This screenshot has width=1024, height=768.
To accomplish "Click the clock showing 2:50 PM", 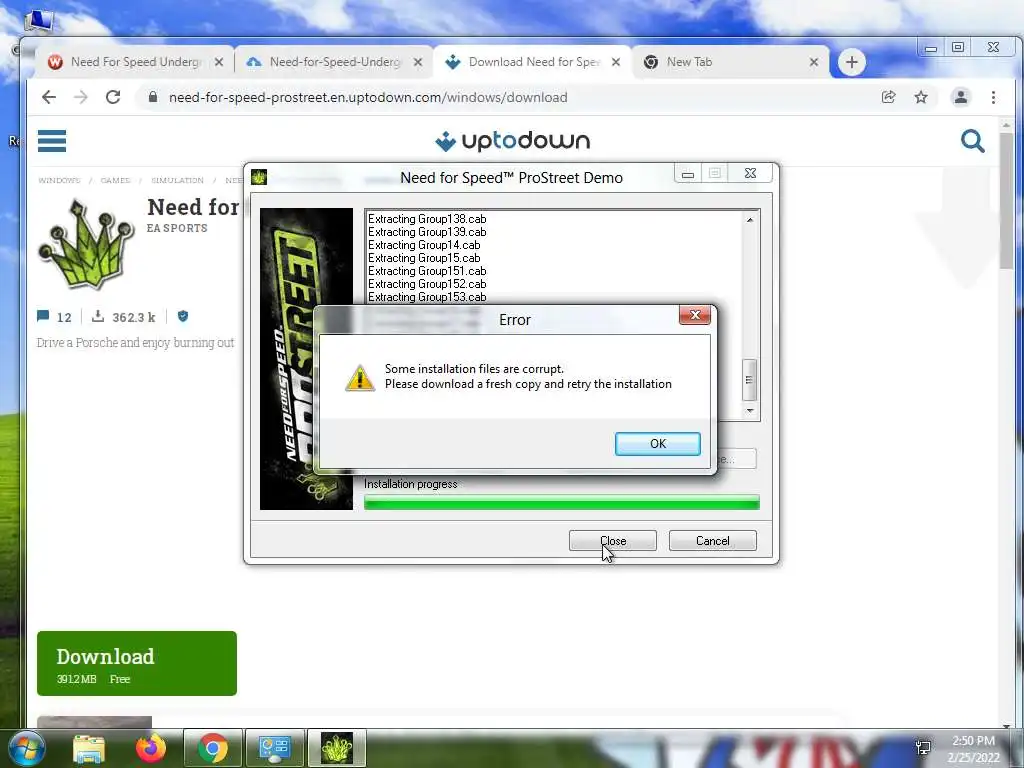I will 973,741.
